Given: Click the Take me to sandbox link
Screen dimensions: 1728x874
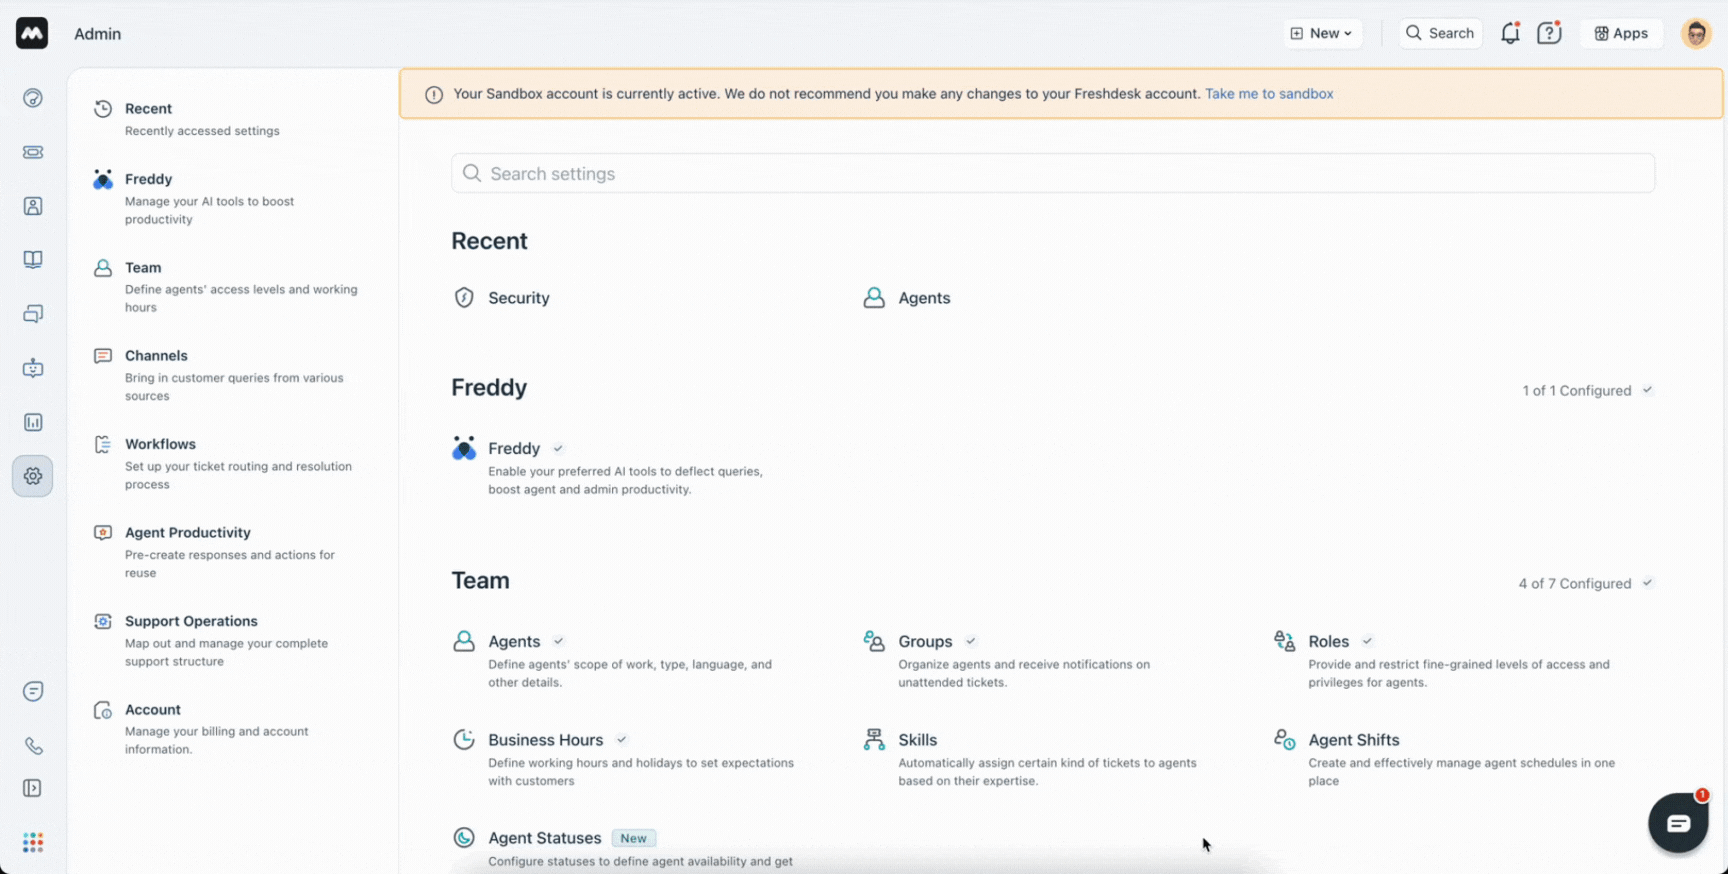Looking at the screenshot, I should (1269, 94).
